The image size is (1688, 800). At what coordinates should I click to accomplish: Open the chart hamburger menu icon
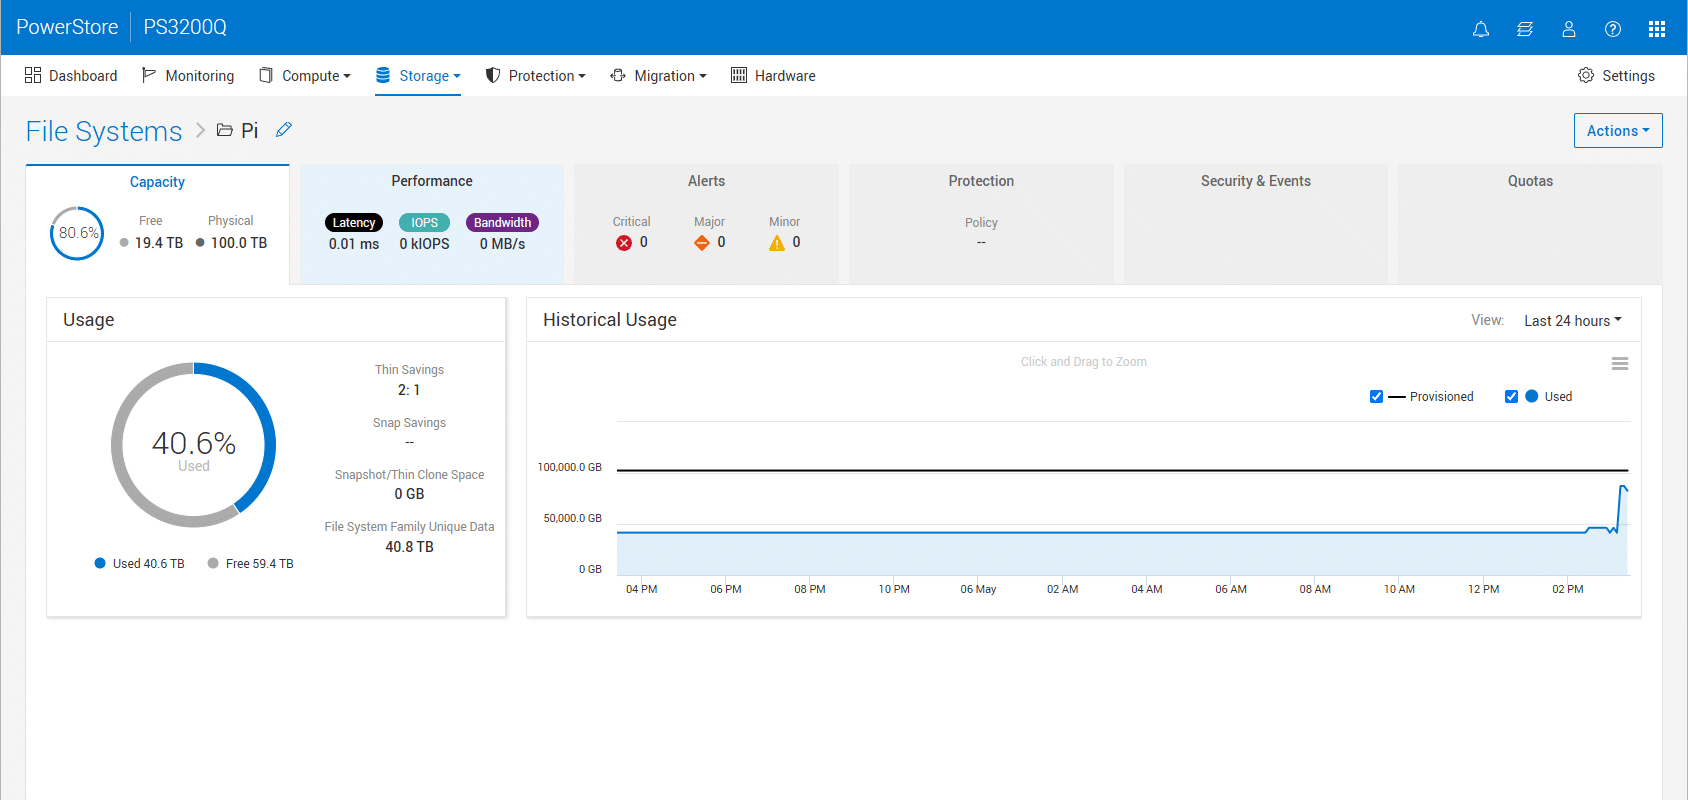pos(1620,364)
